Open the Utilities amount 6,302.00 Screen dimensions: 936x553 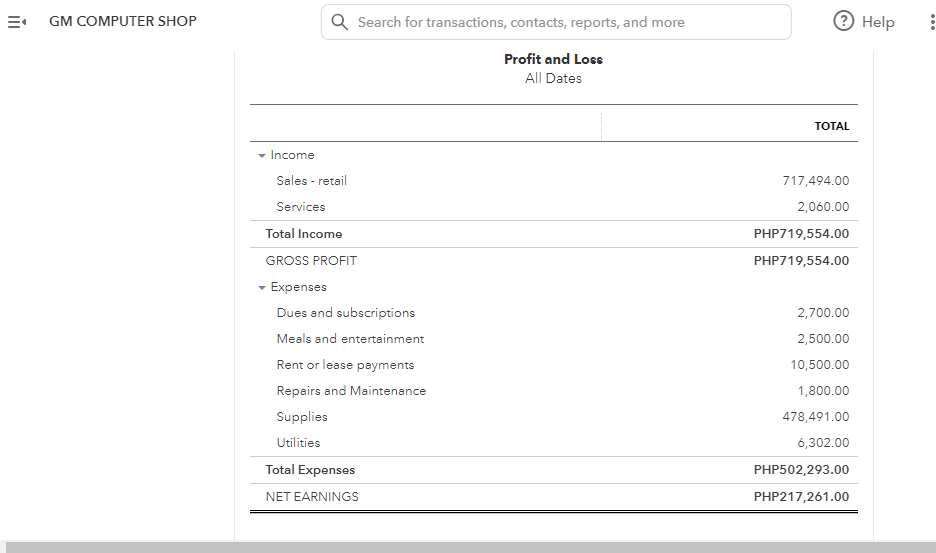(x=823, y=443)
